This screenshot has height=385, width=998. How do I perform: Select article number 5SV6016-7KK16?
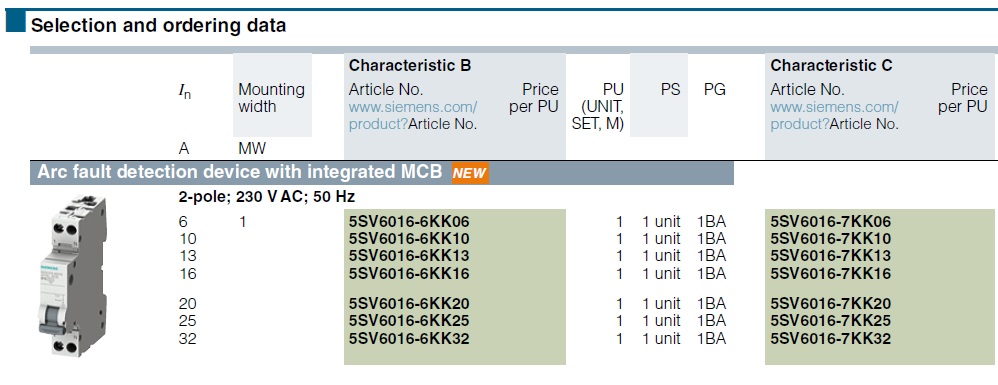pyautogui.click(x=831, y=274)
